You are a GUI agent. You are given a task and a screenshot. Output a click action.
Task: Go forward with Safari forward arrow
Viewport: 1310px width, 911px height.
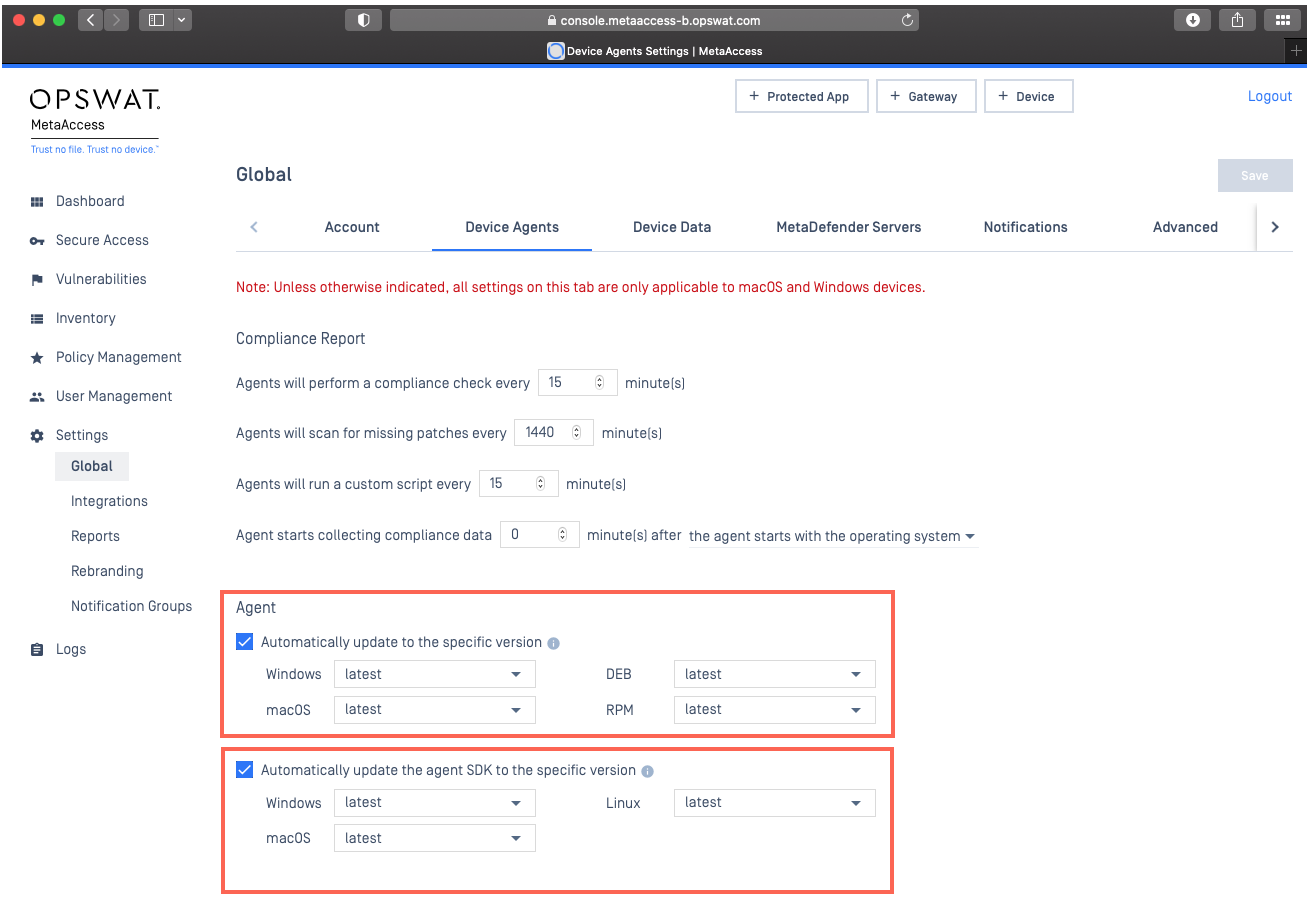tap(116, 20)
